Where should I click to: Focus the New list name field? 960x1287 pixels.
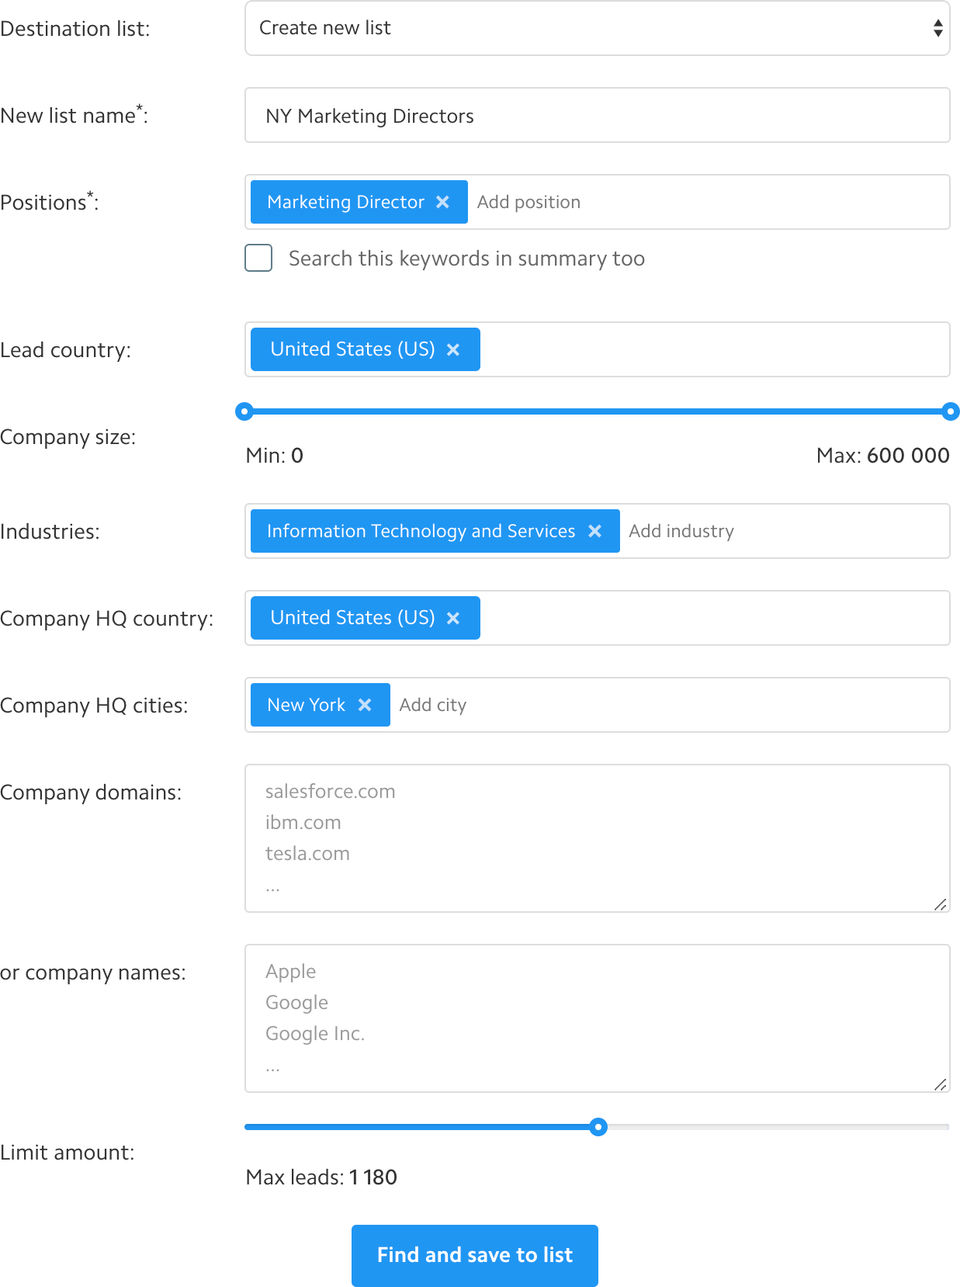[x=597, y=116]
